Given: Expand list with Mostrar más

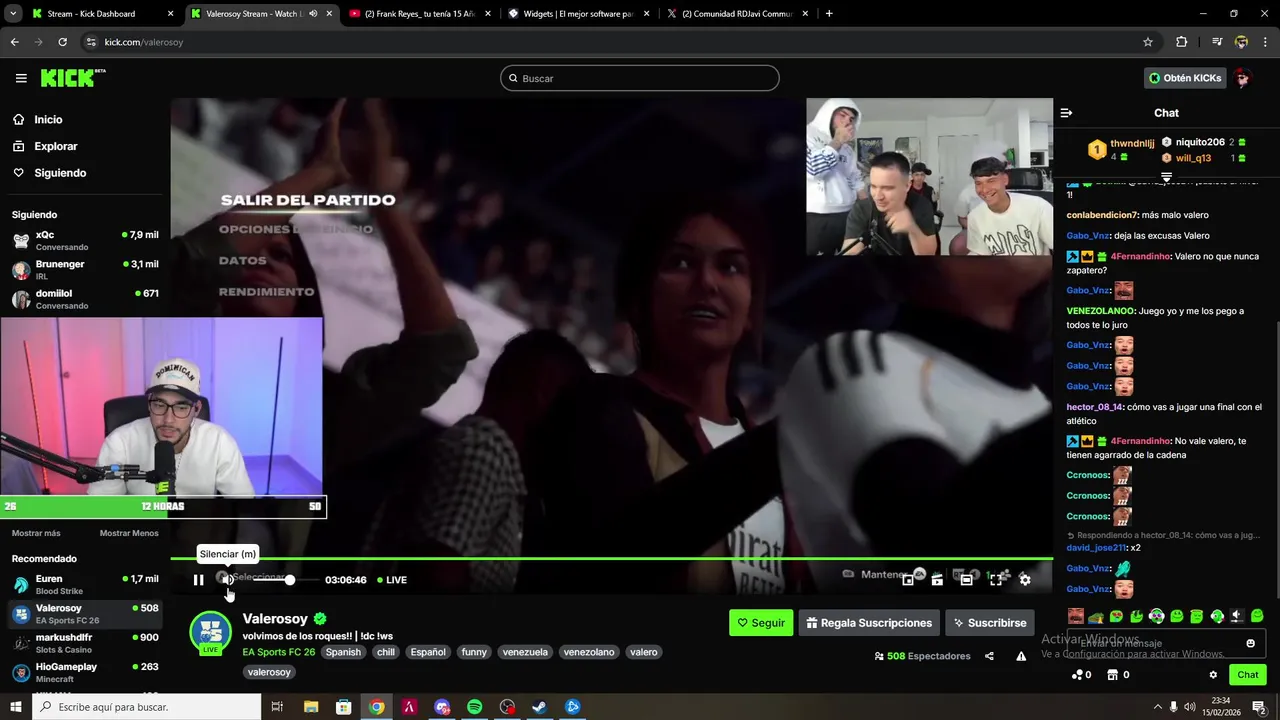Looking at the screenshot, I should (x=36, y=533).
